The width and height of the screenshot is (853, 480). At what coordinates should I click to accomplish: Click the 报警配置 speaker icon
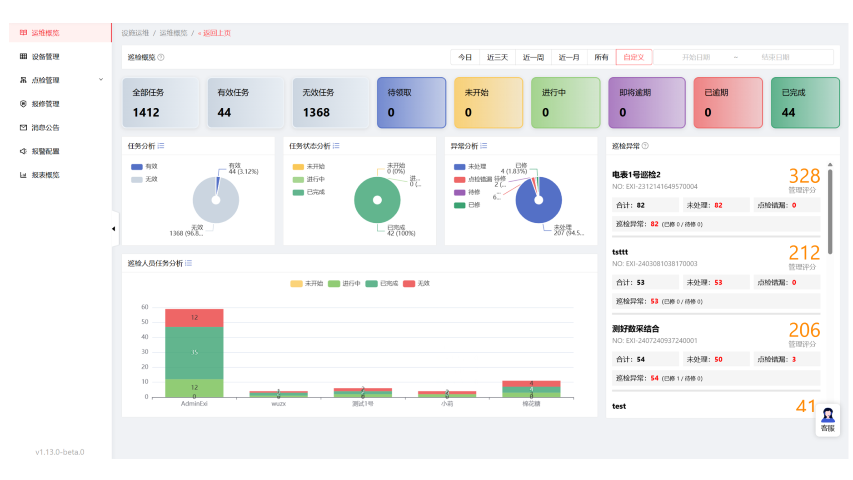[23, 151]
